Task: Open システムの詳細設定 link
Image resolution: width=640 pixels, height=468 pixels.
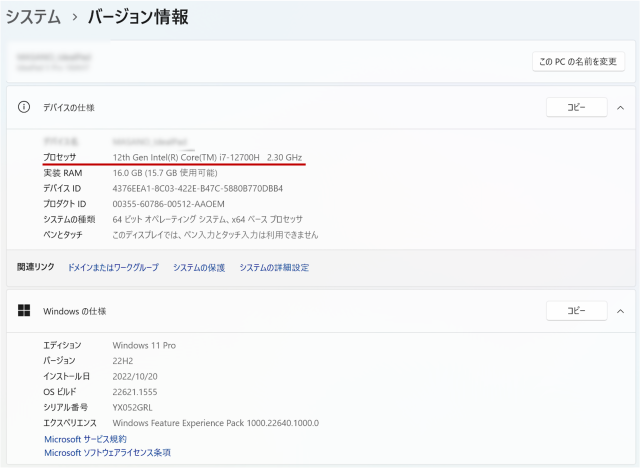Action: click(274, 267)
